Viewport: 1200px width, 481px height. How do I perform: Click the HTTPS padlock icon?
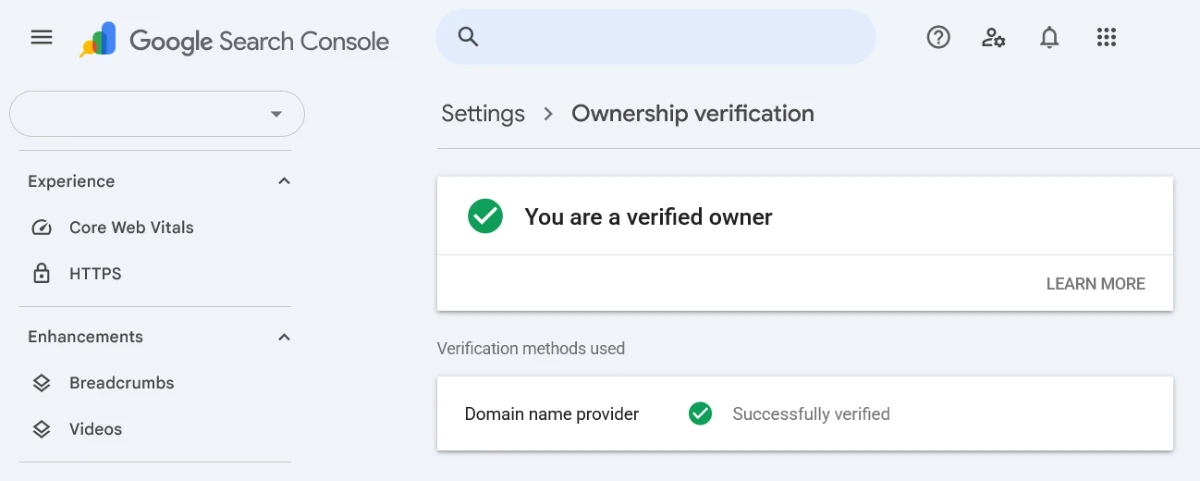[x=41, y=273]
